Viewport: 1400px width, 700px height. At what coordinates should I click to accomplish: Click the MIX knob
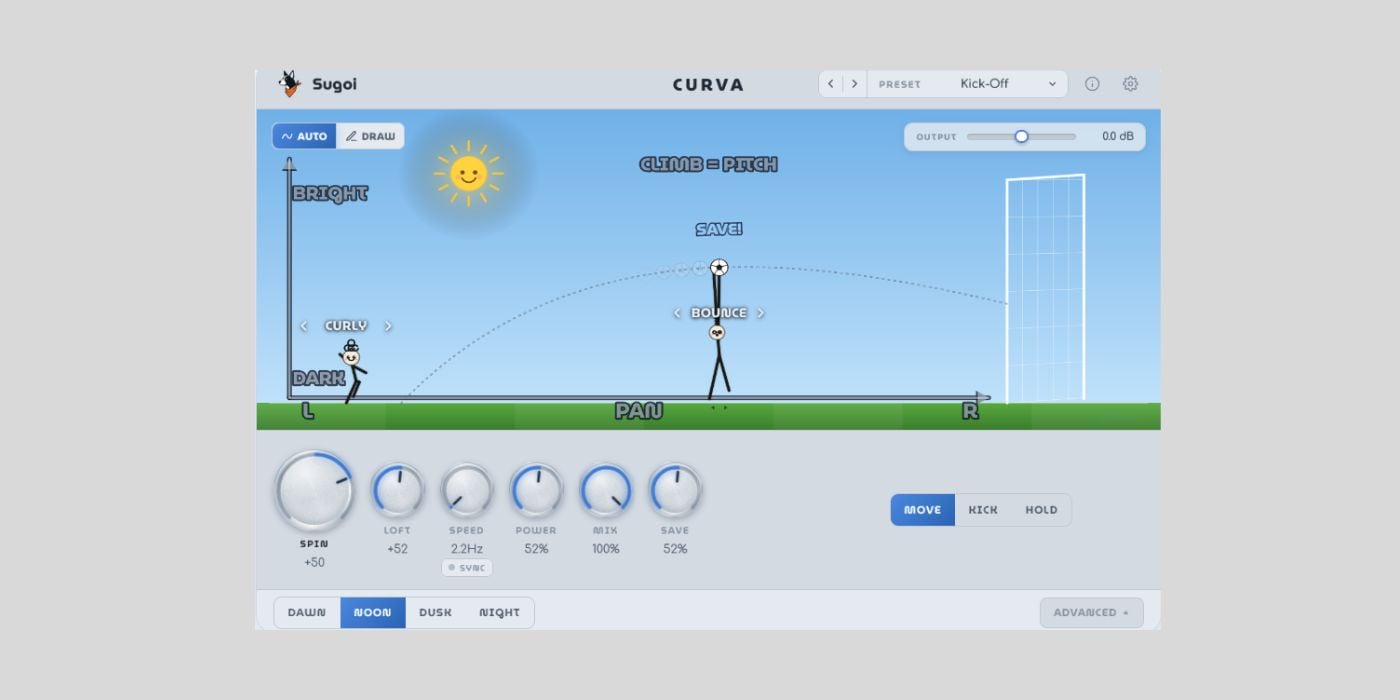(606, 490)
